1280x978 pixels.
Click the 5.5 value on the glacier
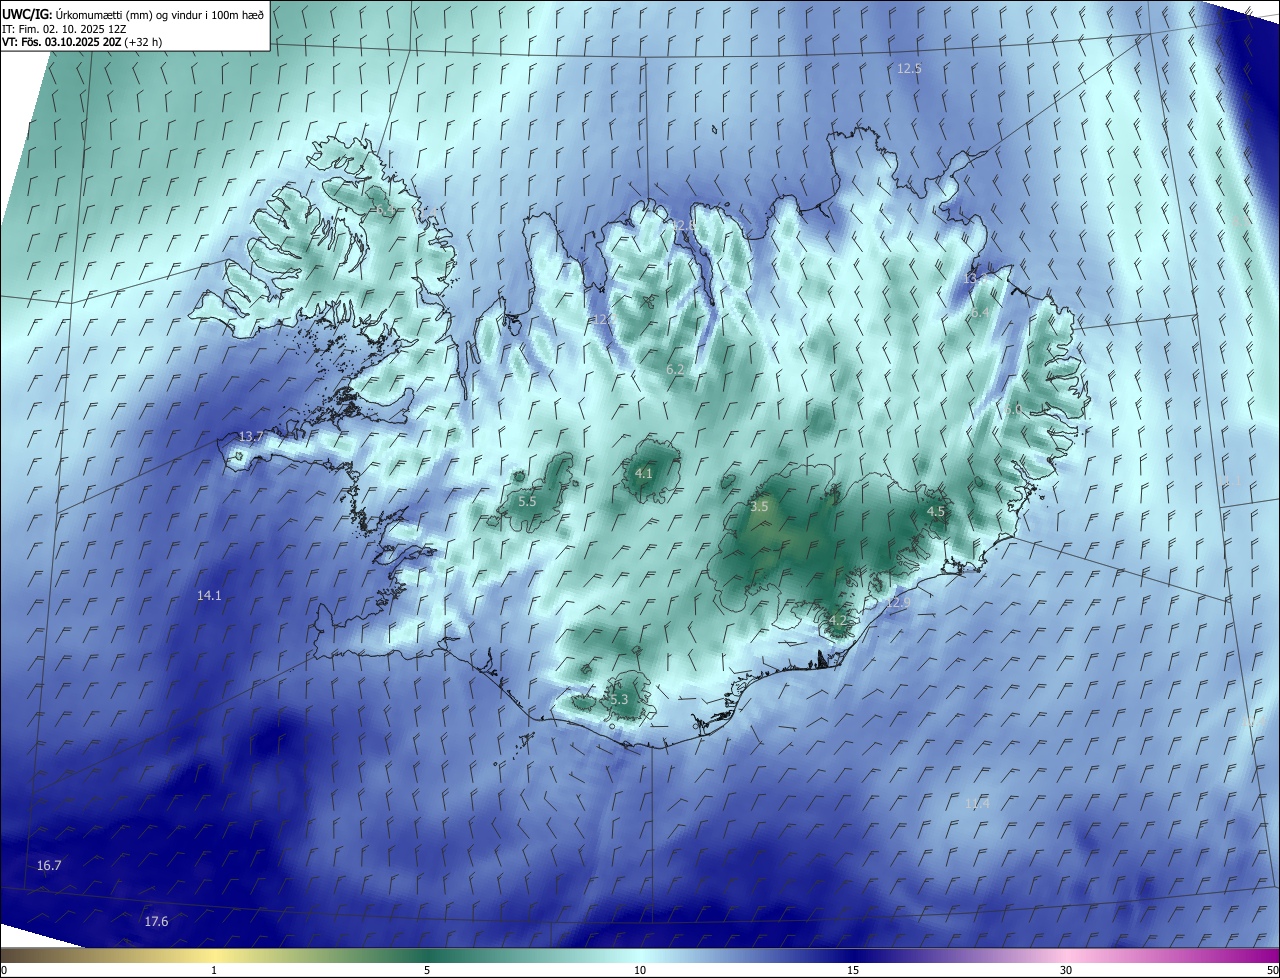(x=528, y=500)
